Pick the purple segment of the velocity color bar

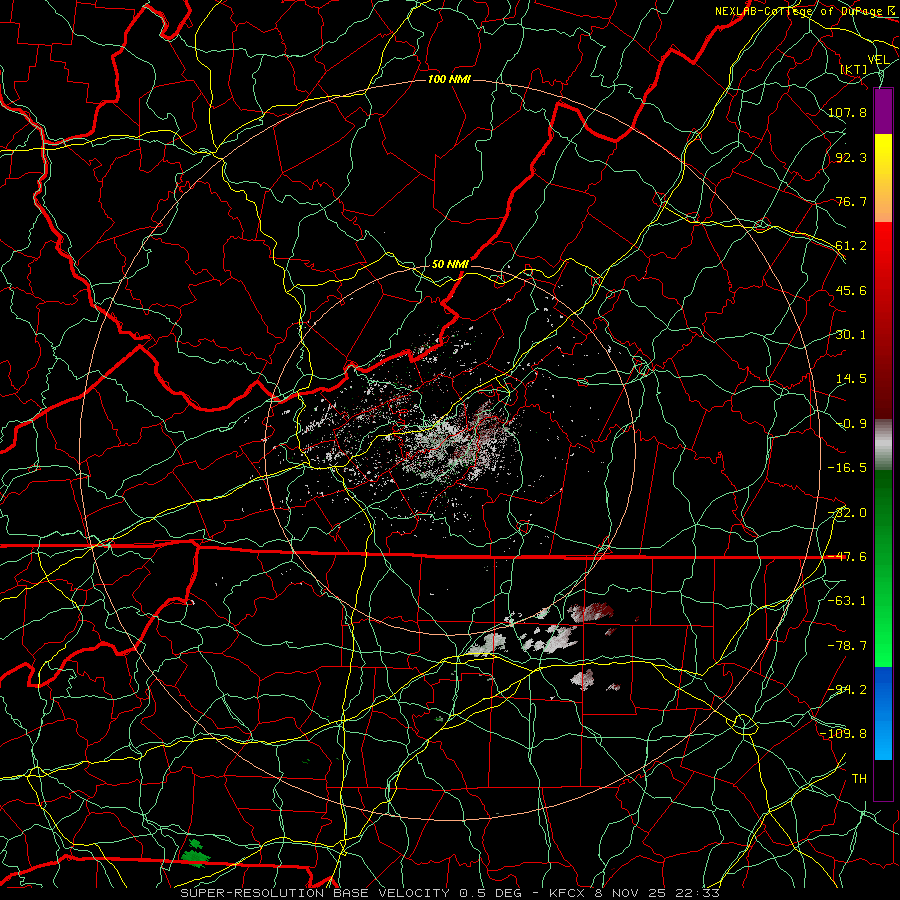tap(883, 112)
